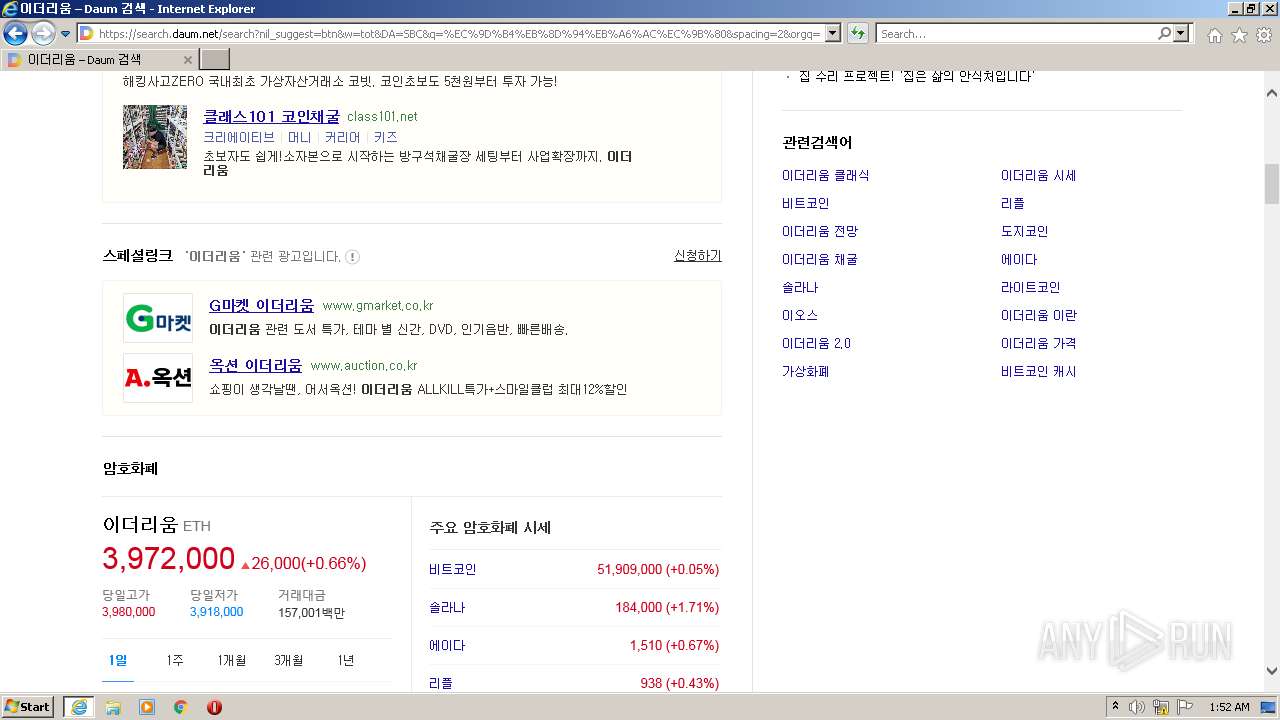The width and height of the screenshot is (1280, 720).
Task: Click the vertical scrollbar thumb
Action: tap(1271, 183)
